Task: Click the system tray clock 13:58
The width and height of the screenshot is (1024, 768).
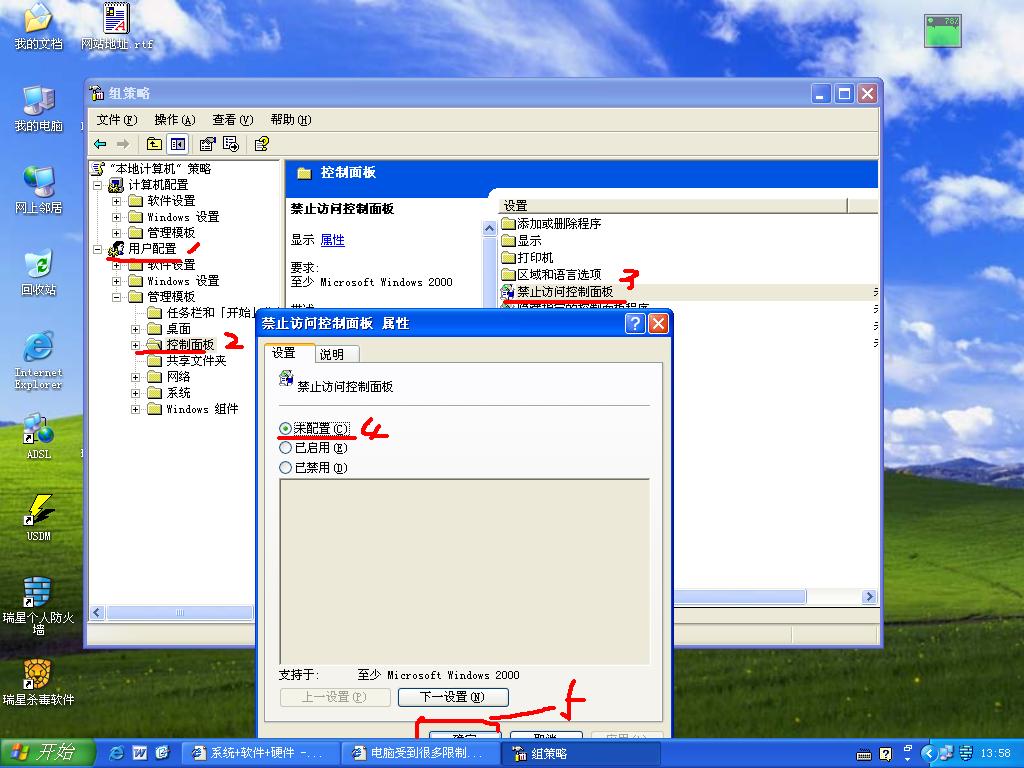Action: coord(995,754)
